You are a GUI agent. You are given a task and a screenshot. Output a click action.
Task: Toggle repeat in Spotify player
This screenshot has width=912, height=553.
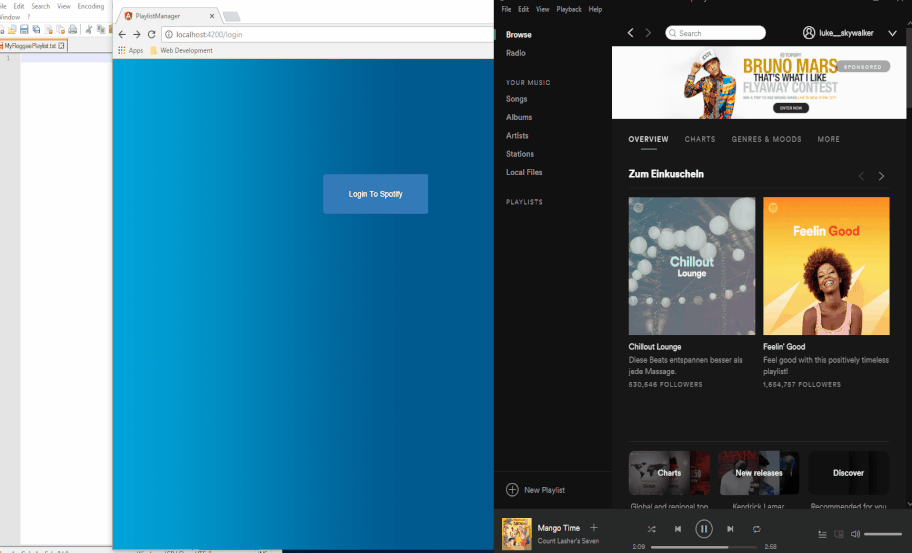click(x=756, y=529)
